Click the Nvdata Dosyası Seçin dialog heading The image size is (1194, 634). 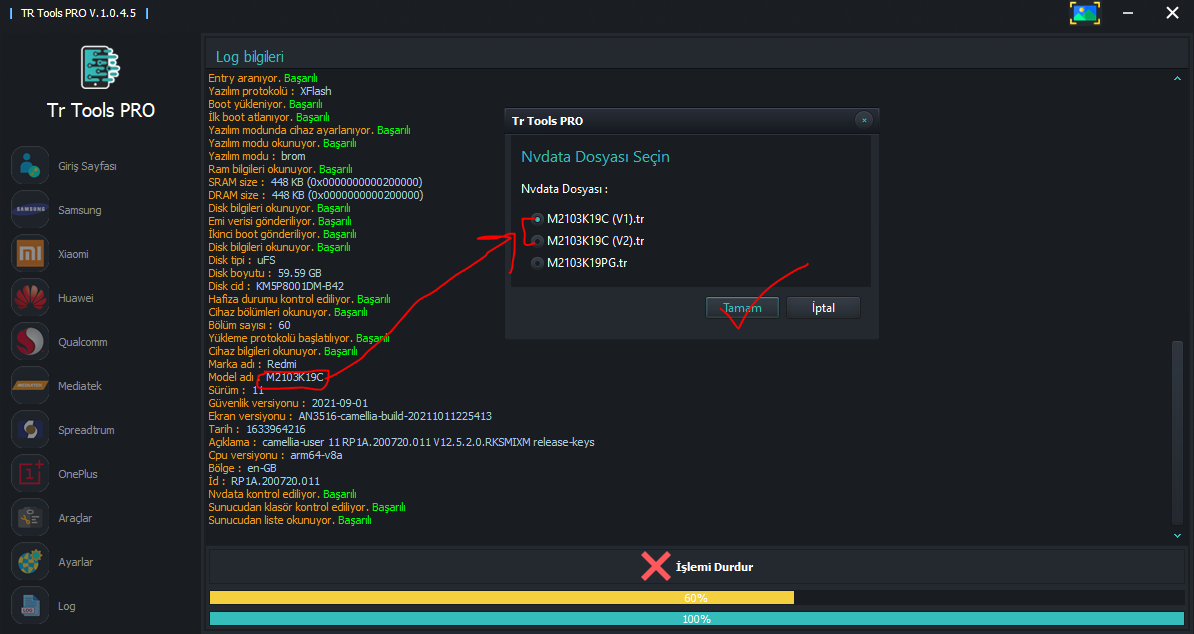click(595, 157)
